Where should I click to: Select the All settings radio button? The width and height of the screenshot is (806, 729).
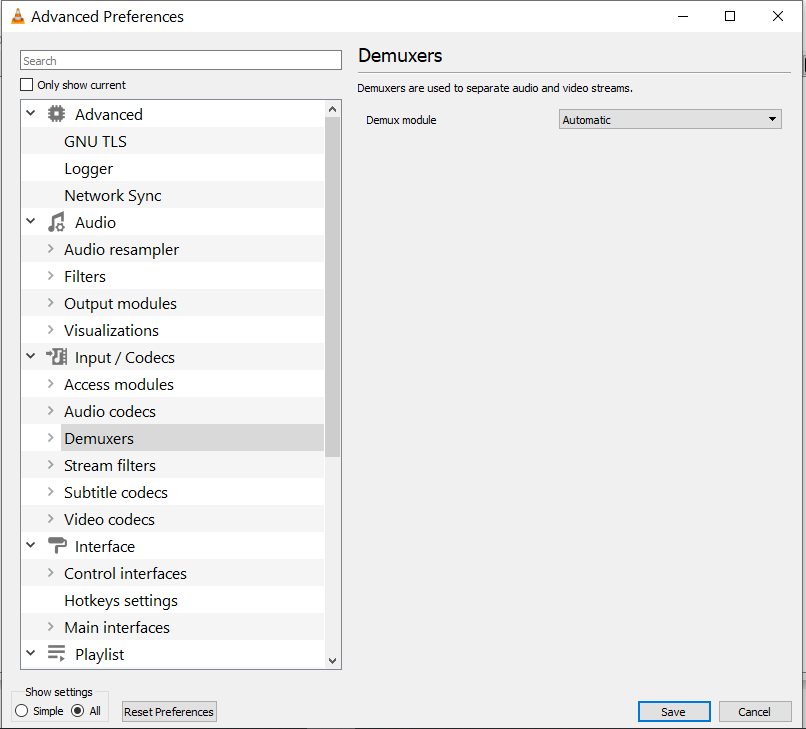78,710
